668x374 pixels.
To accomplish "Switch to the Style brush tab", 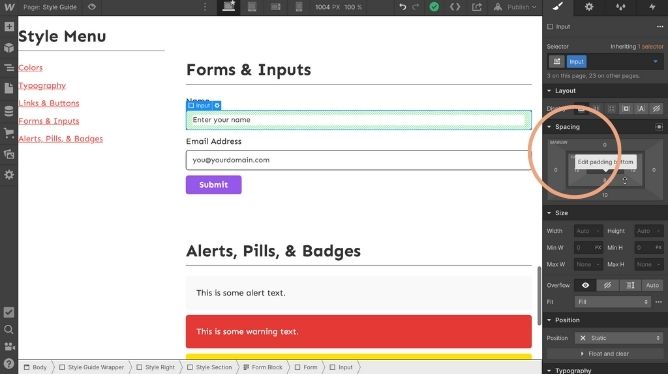I will pyautogui.click(x=558, y=7).
